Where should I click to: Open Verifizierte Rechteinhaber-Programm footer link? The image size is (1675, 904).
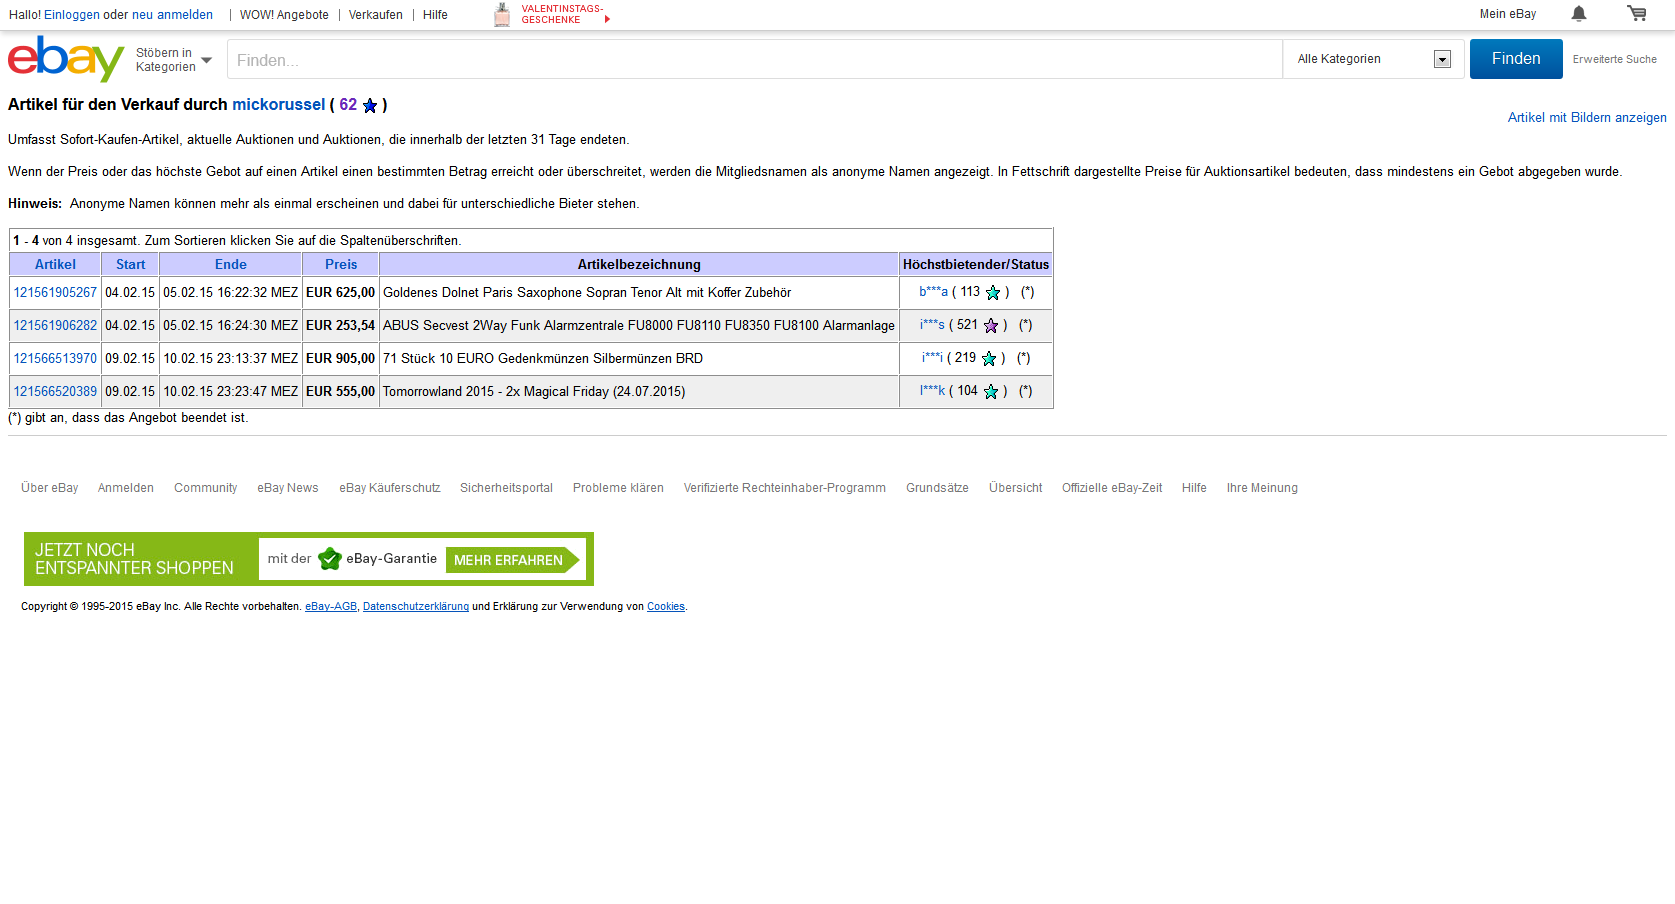point(785,488)
